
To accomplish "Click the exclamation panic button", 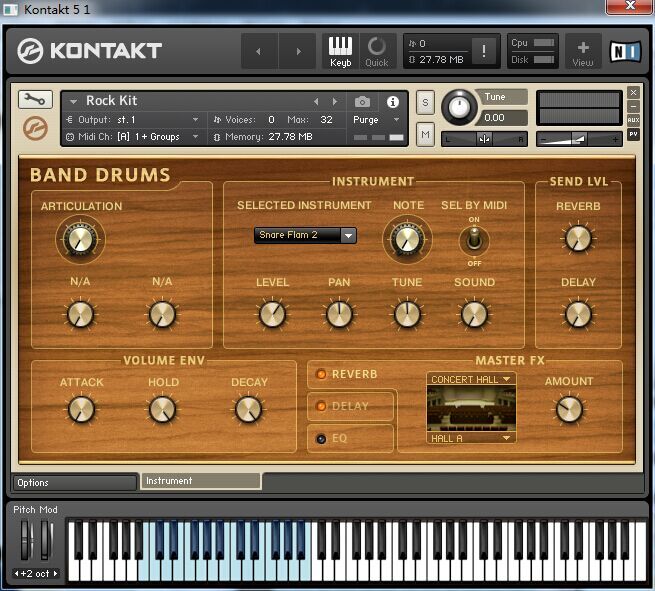I will click(484, 51).
